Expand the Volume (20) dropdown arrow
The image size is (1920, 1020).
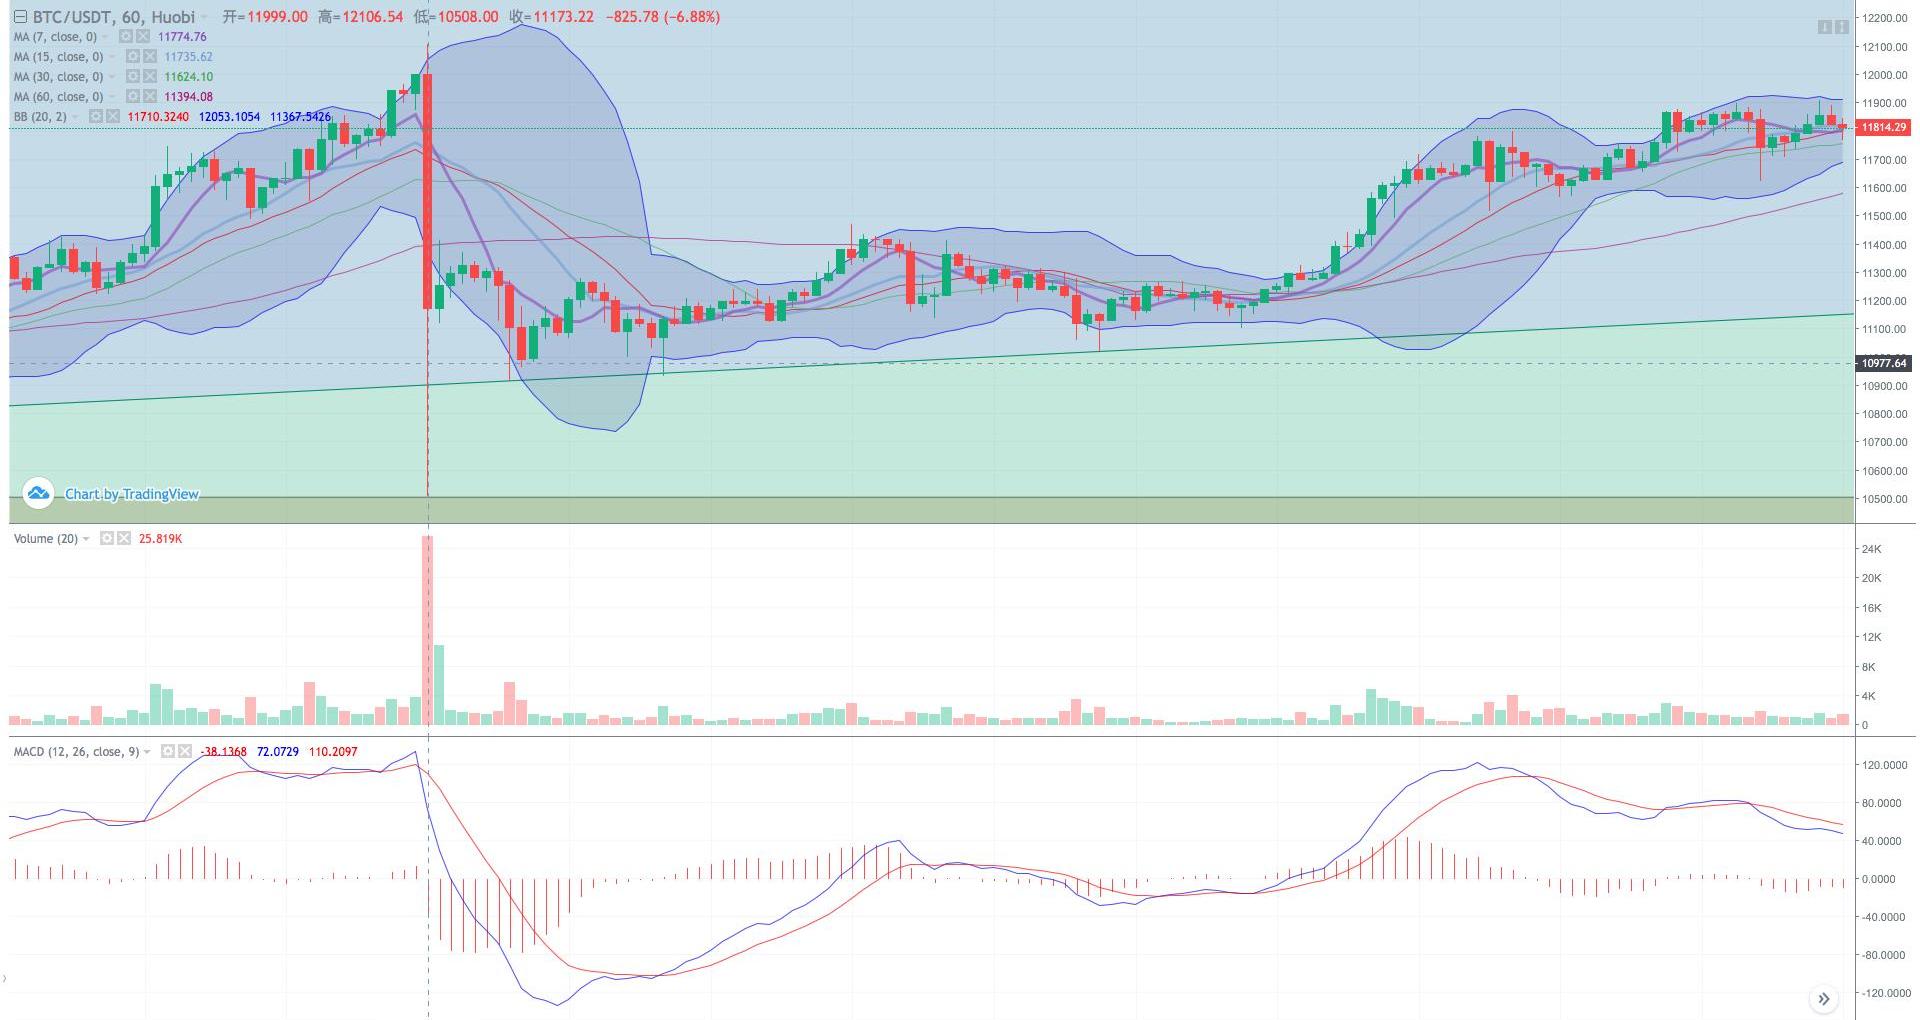pos(87,539)
